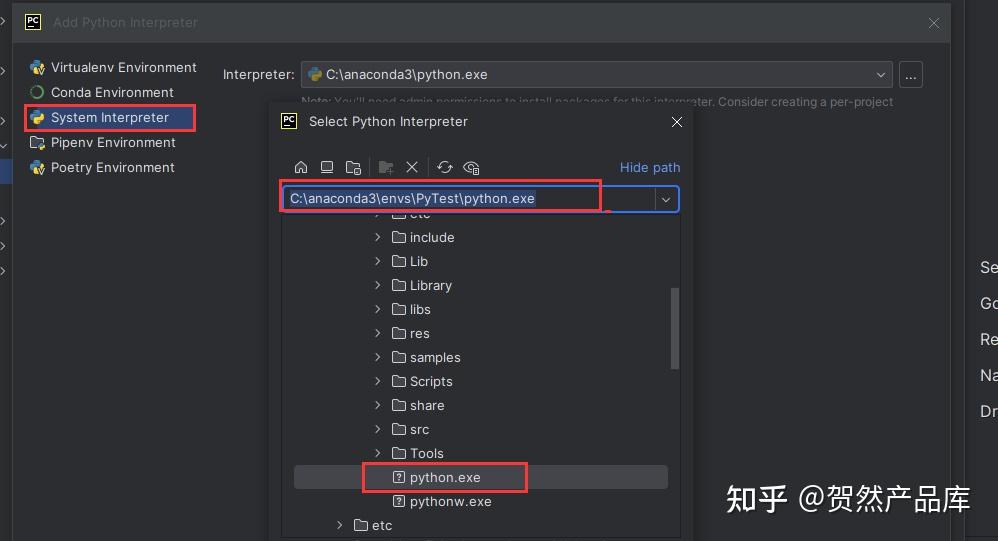Open the Interpreter combo box dropdown
Viewport: 998px width, 541px height.
(881, 74)
